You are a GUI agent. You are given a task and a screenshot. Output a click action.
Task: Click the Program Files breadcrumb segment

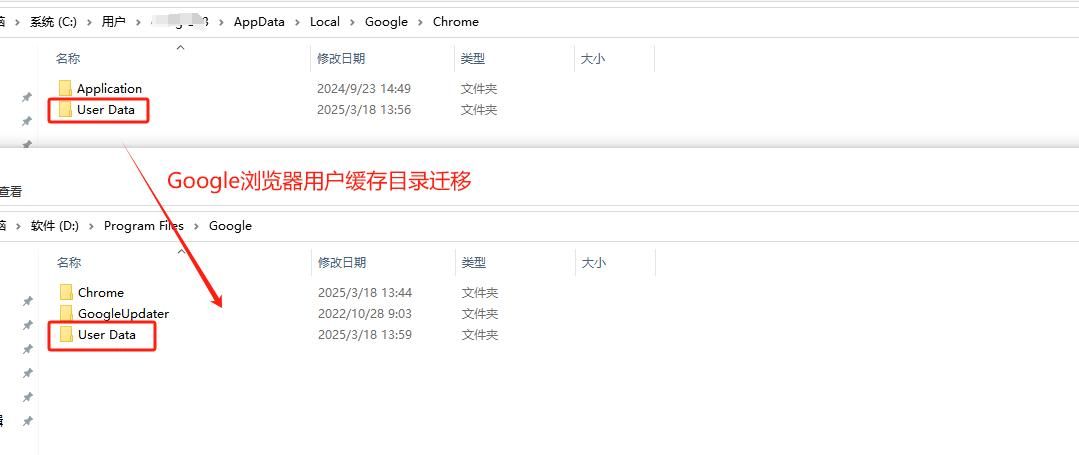click(x=144, y=226)
